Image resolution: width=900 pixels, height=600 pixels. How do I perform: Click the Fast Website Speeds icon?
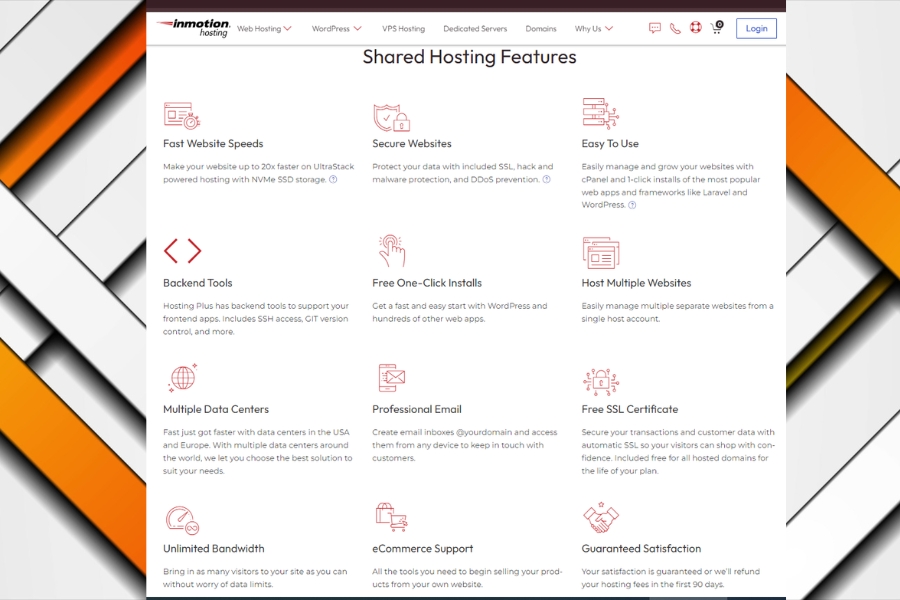182,115
